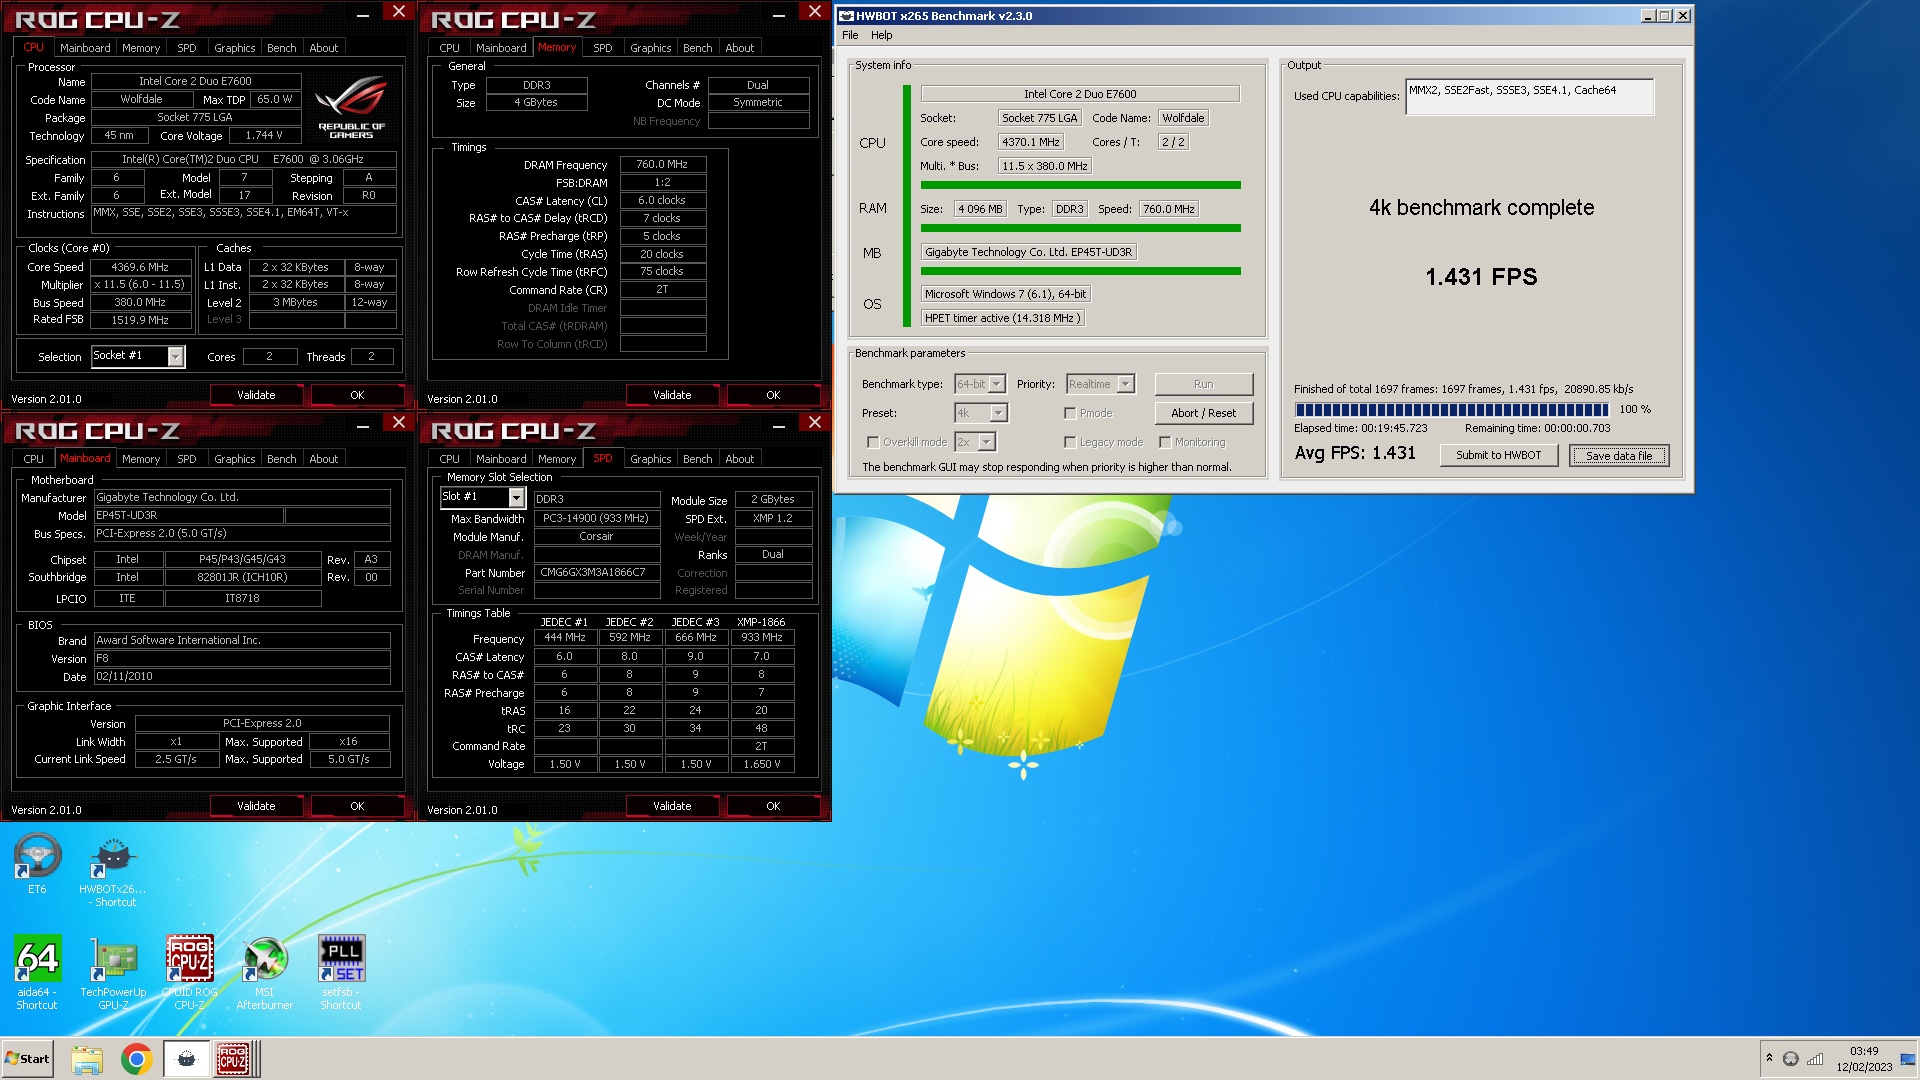
Task: Open the ET6 desktop shortcut
Action: coord(37,864)
